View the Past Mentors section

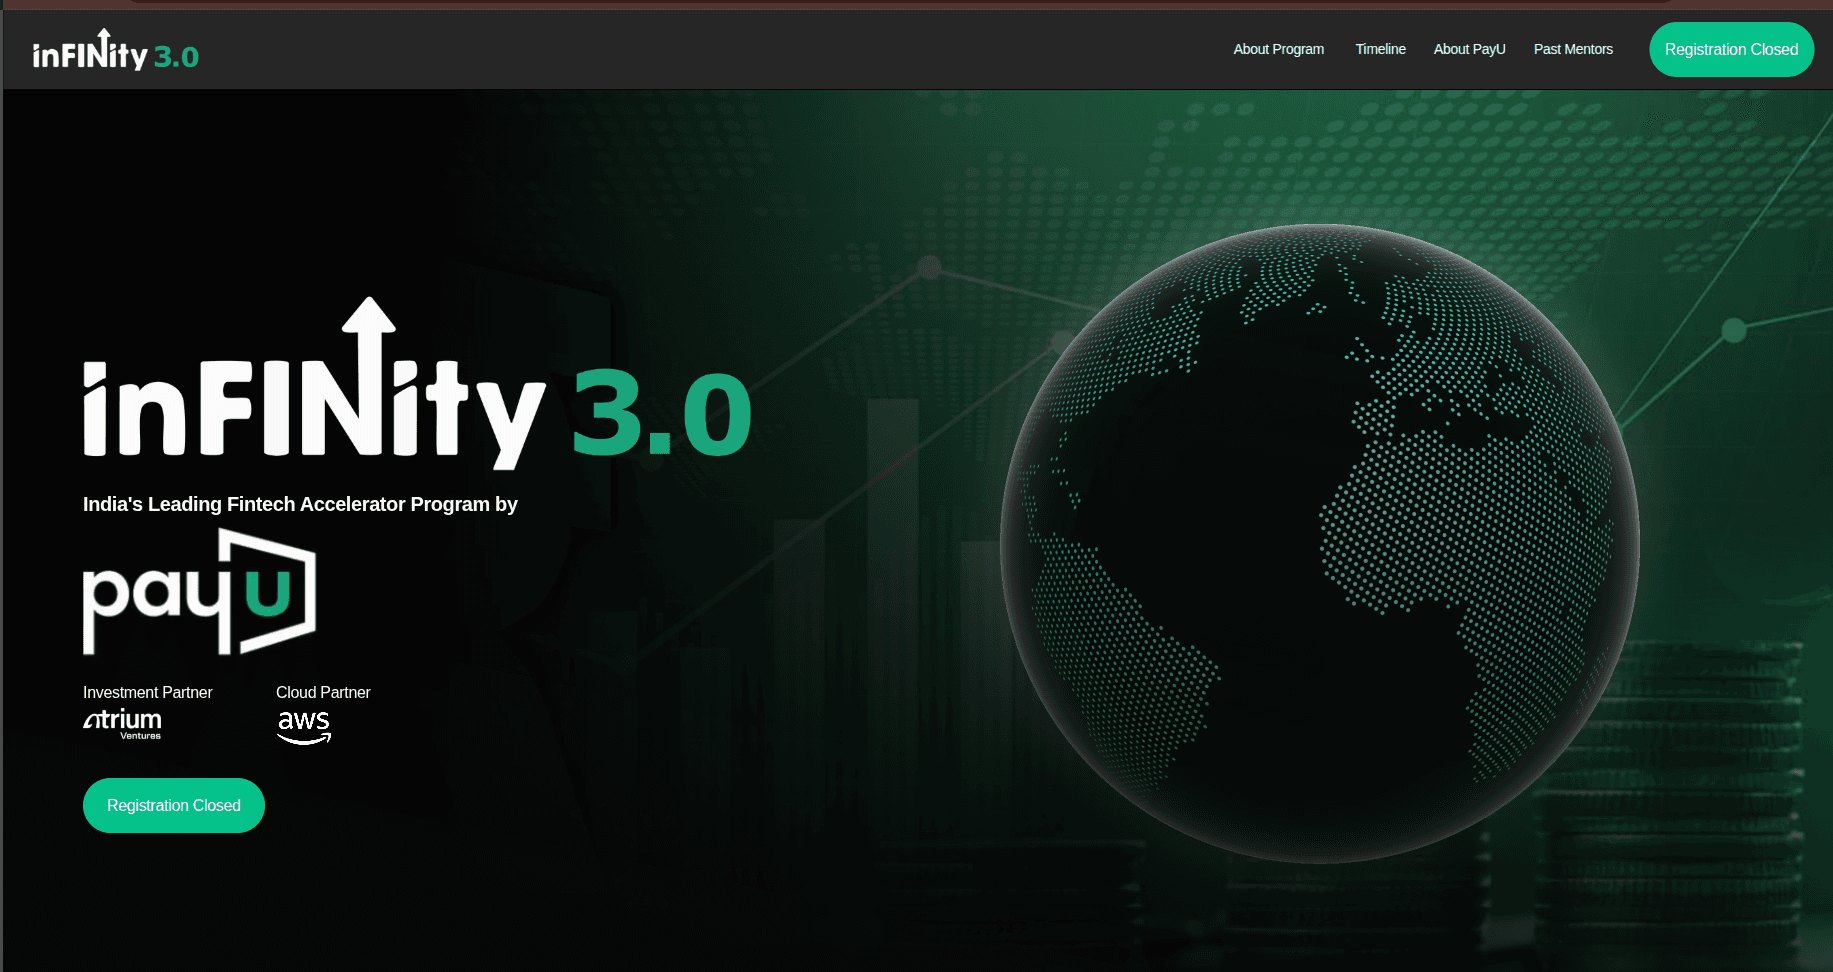(x=1573, y=49)
